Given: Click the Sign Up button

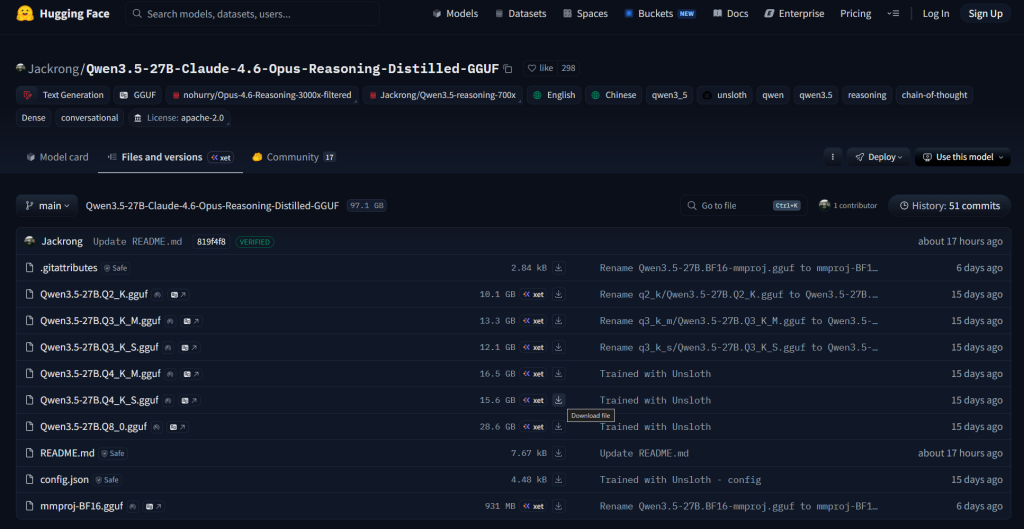Looking at the screenshot, I should [x=985, y=14].
